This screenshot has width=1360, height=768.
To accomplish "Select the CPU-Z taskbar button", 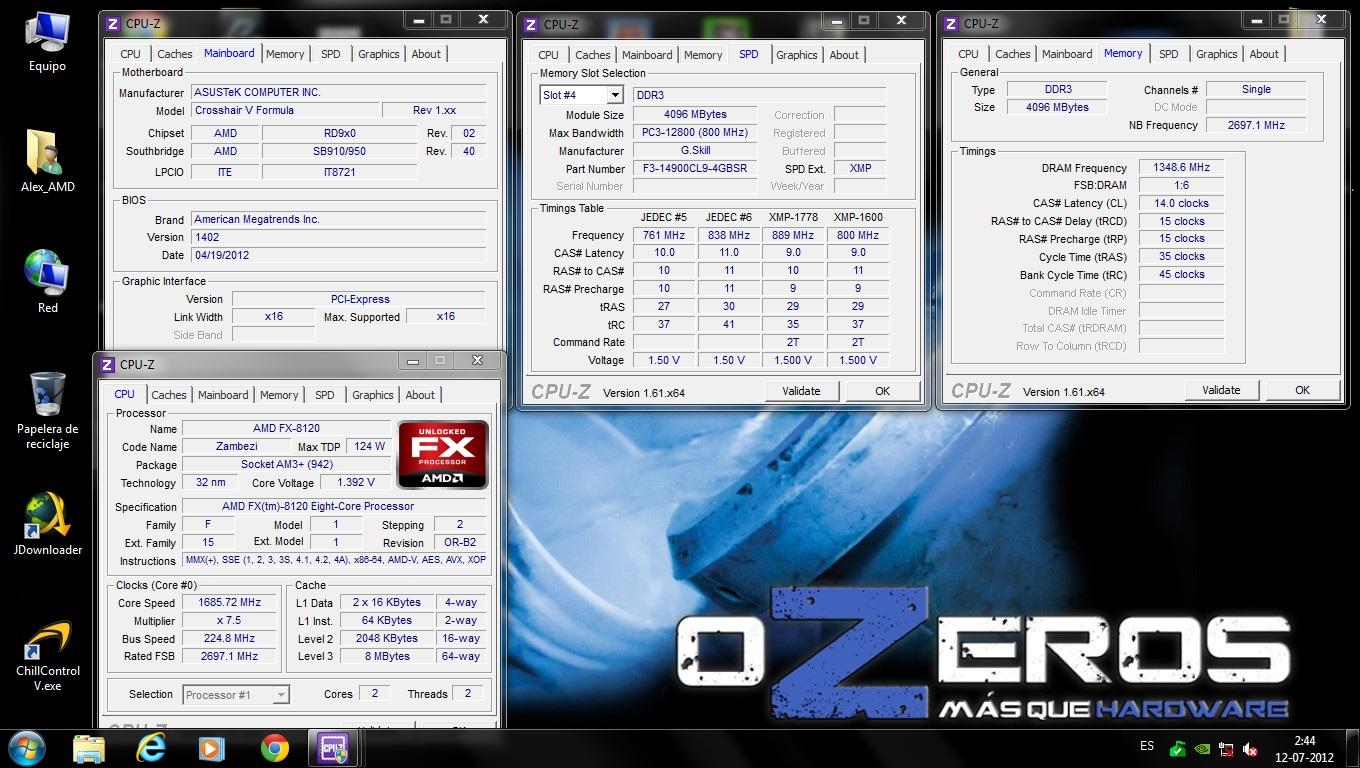I will point(334,748).
